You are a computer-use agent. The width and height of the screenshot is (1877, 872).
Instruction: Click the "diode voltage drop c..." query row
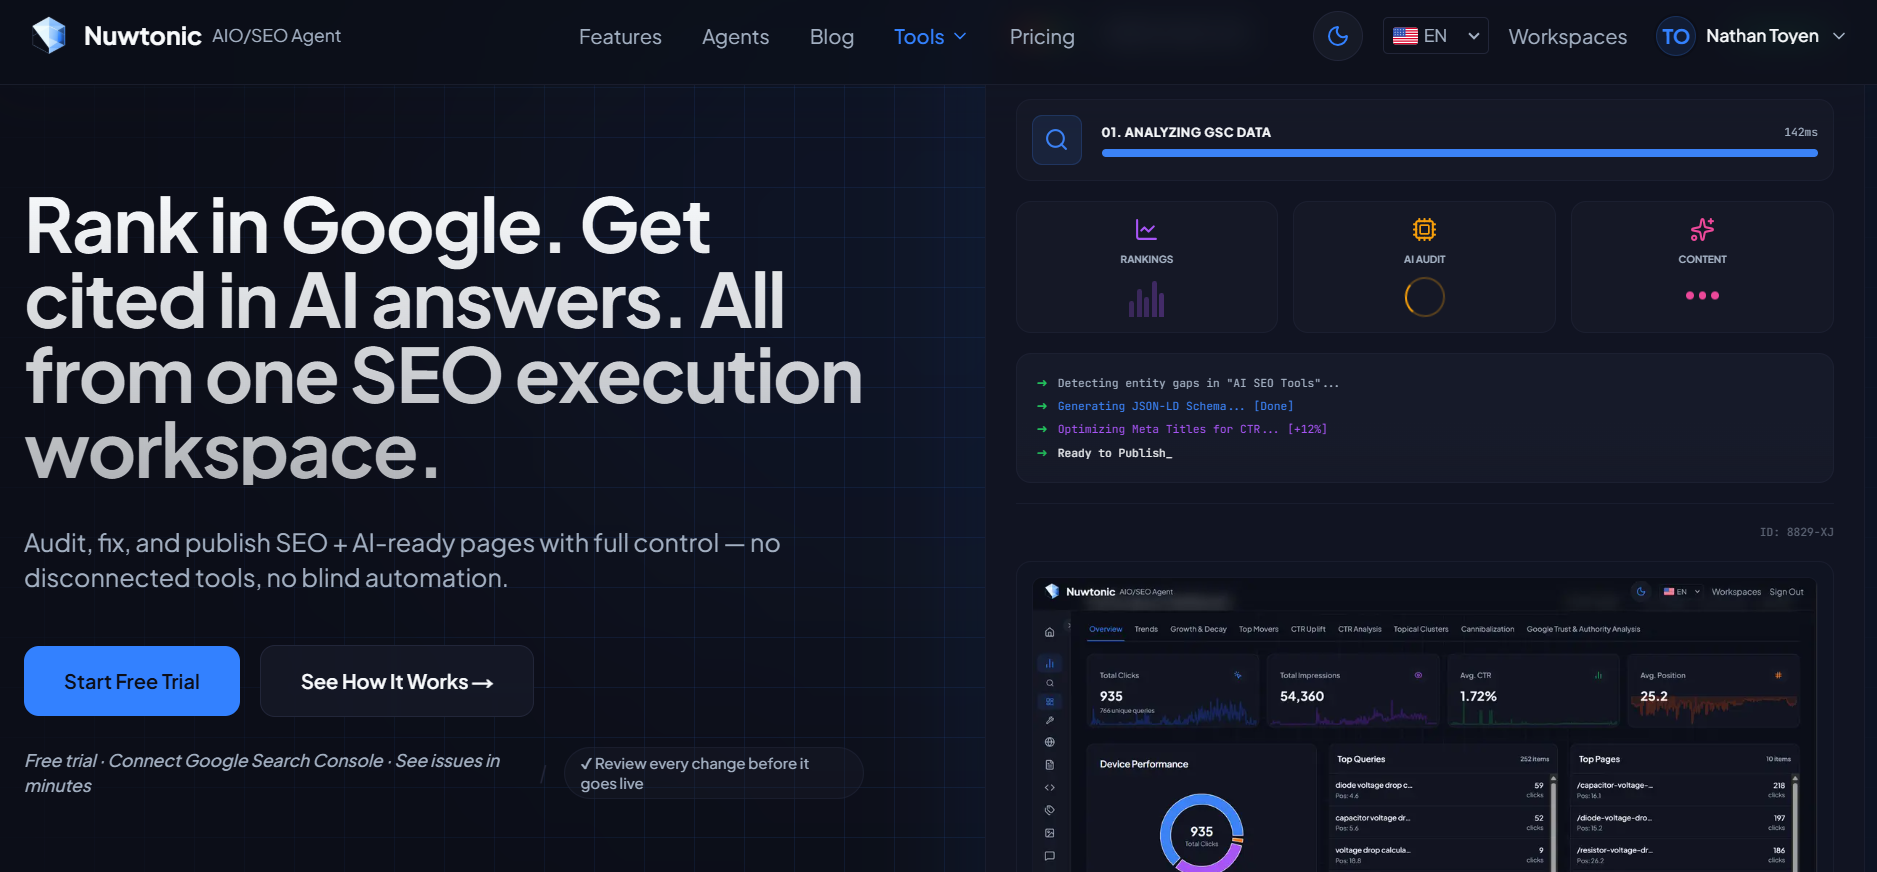[1439, 790]
